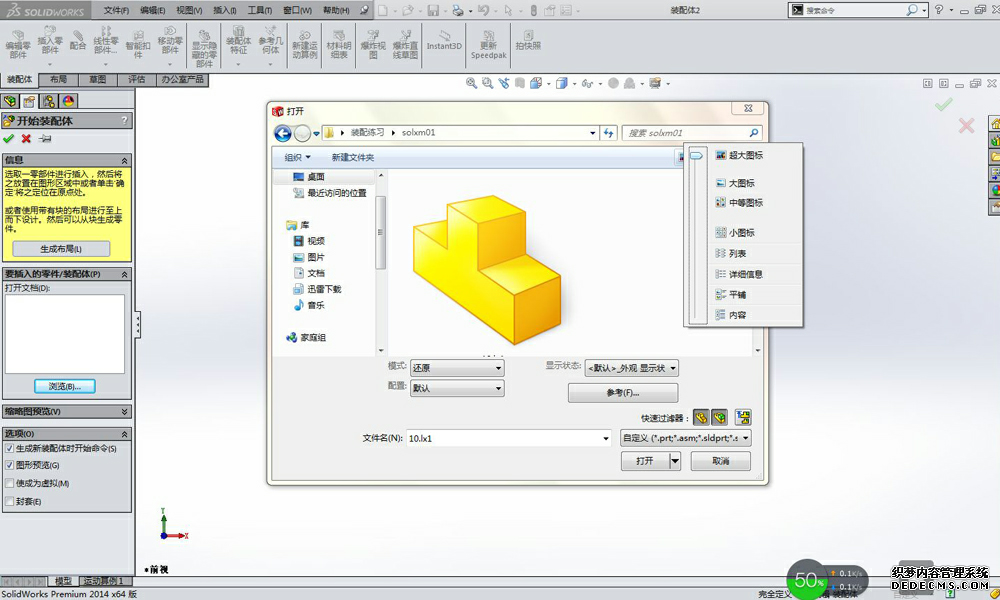The width and height of the screenshot is (1000, 600).
Task: Click the 新建文件夹 button
Action: [353, 157]
